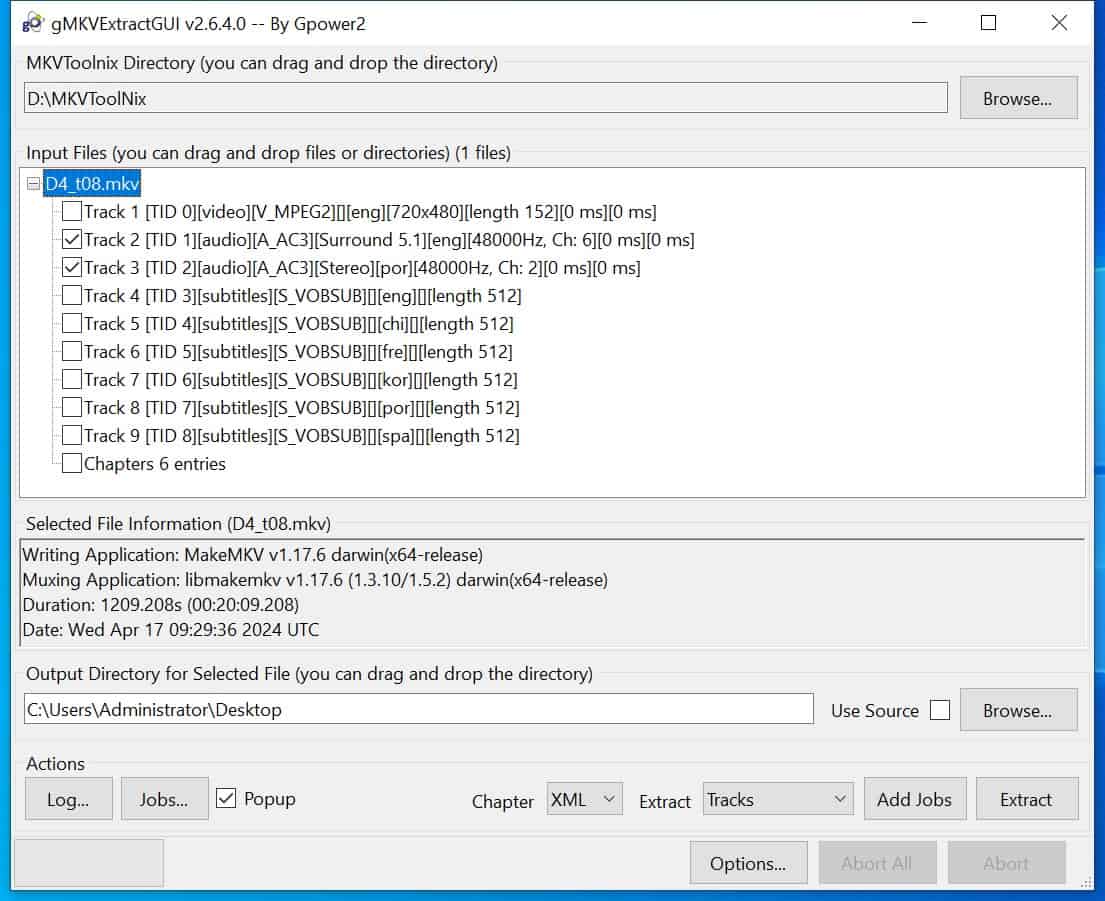Toggle the Use Source checkbox
Viewport: 1105px width, 901px height.
tap(939, 710)
